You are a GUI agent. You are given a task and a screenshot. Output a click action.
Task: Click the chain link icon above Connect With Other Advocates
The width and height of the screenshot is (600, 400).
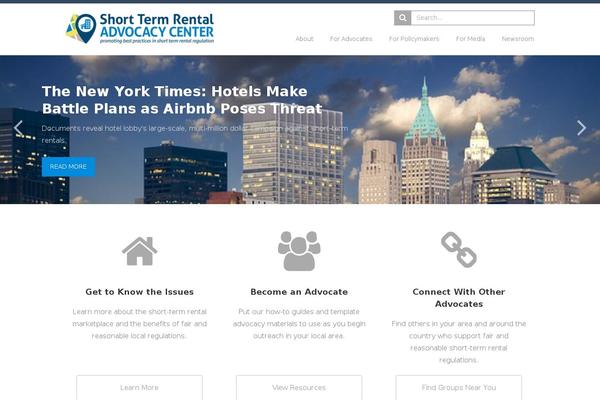(x=459, y=250)
